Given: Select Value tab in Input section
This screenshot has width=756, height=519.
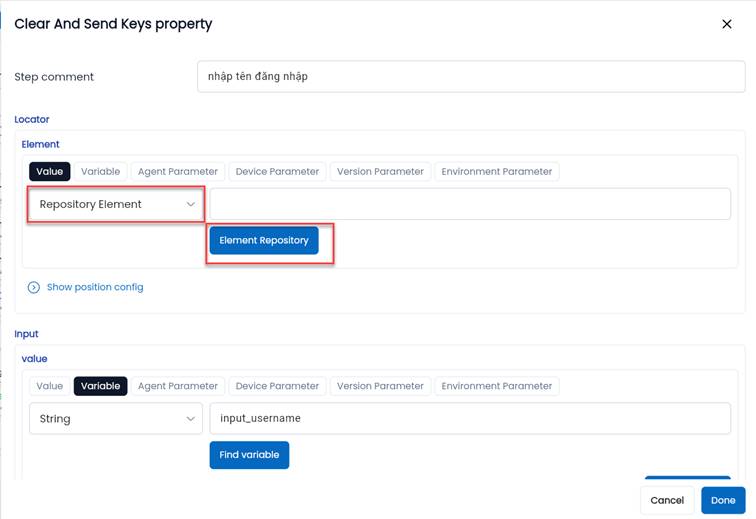Looking at the screenshot, I should click(49, 386).
